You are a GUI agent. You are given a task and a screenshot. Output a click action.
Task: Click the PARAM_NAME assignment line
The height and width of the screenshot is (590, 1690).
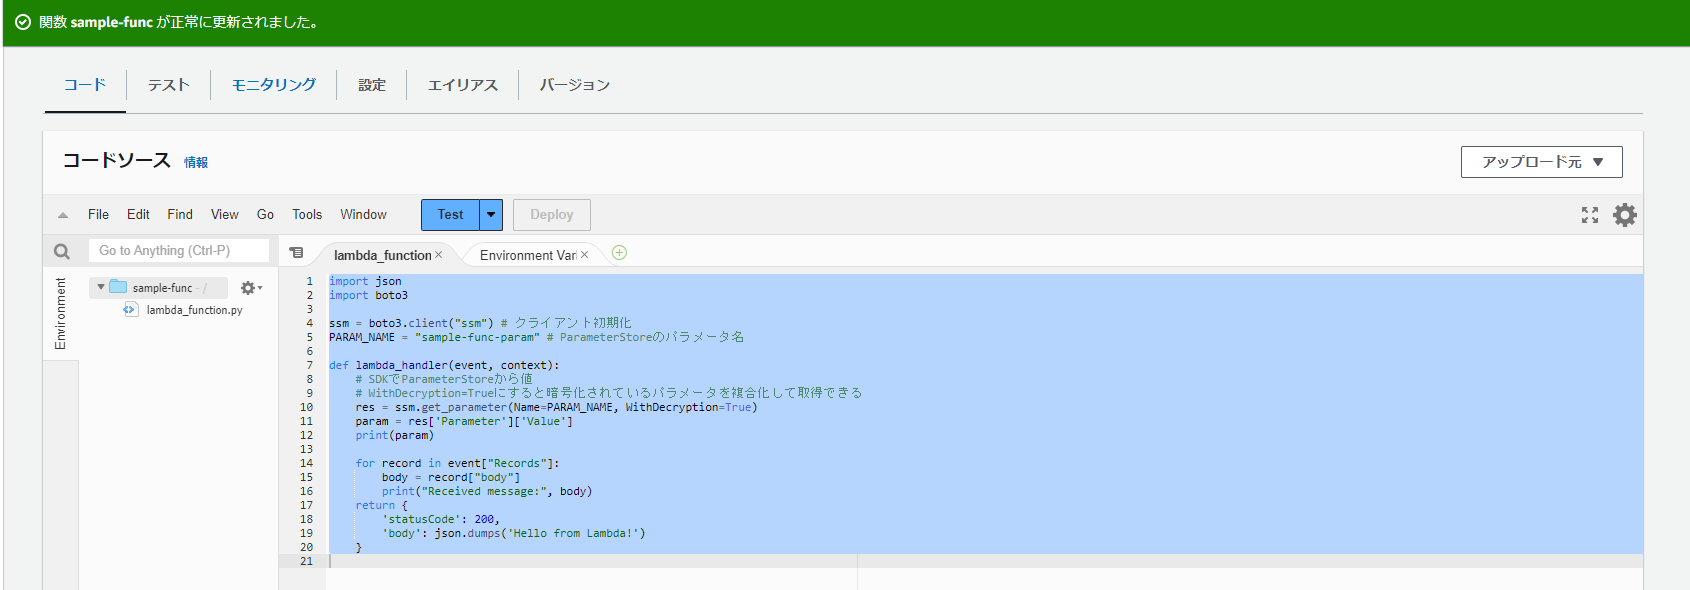point(536,337)
